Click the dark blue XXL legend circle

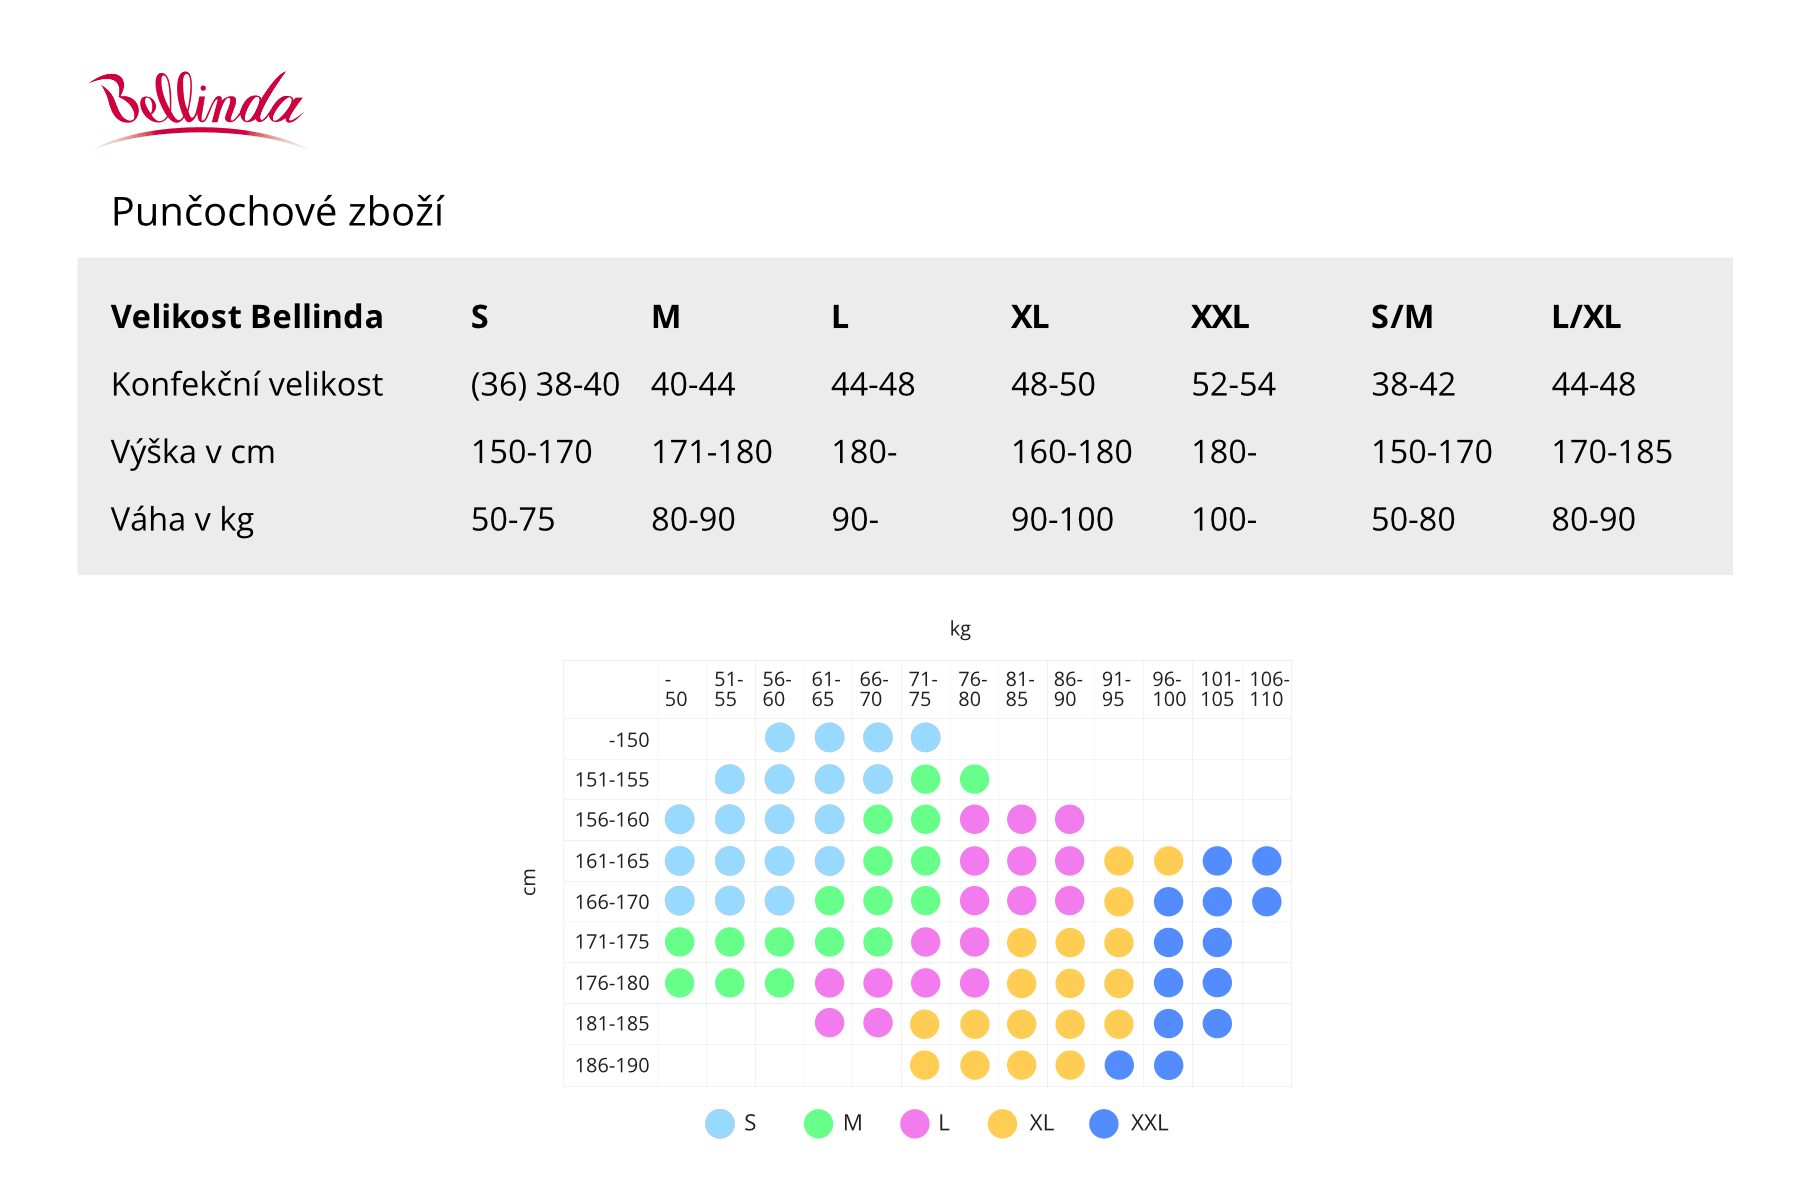[x=1104, y=1123]
